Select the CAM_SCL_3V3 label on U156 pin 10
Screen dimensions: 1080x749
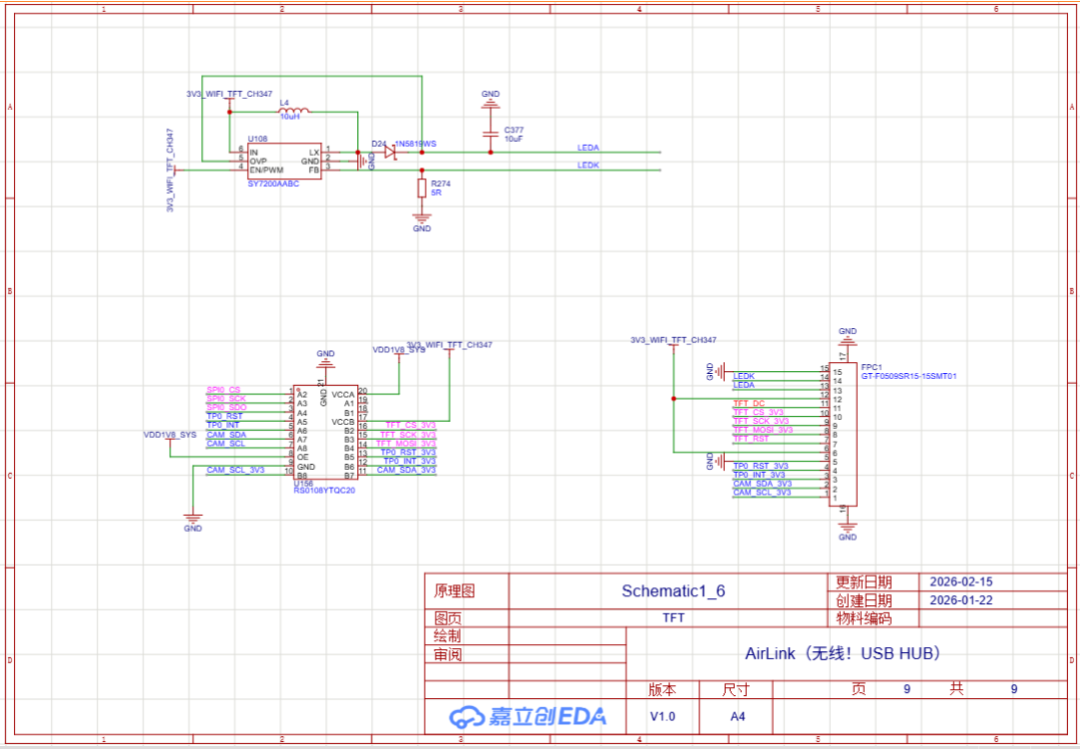[235, 470]
